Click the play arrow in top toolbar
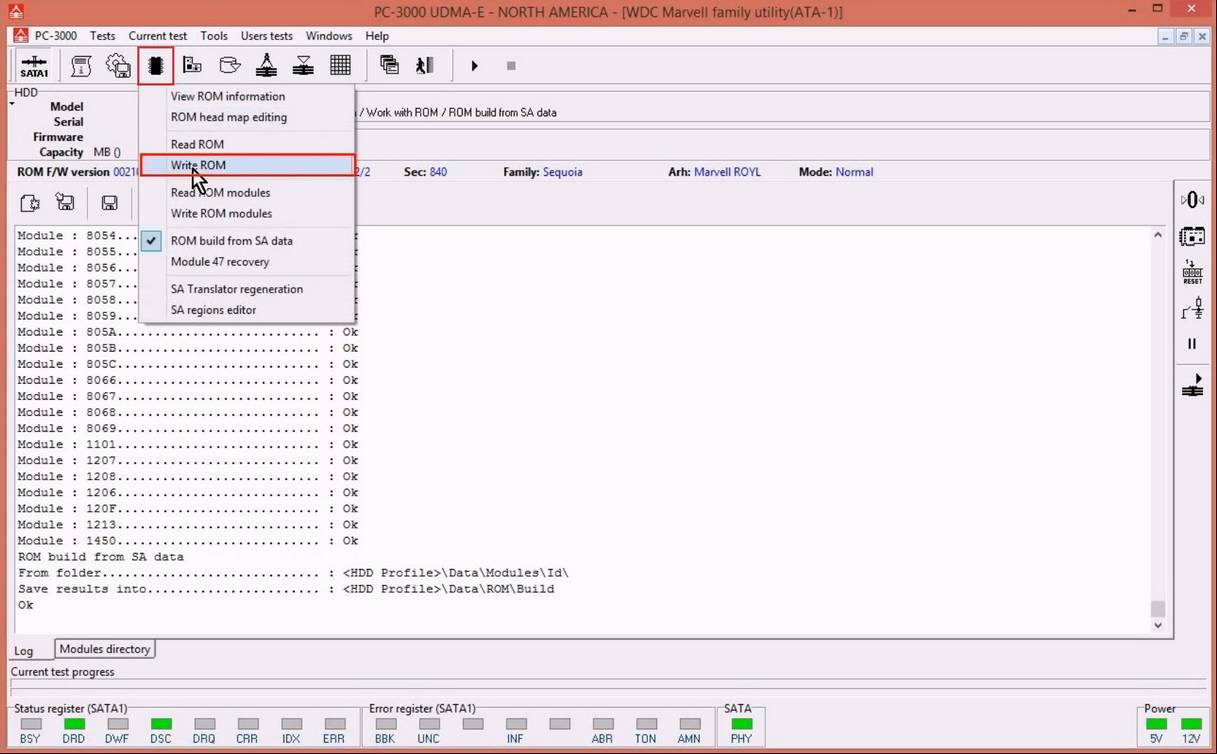The image size is (1217, 754). (474, 66)
